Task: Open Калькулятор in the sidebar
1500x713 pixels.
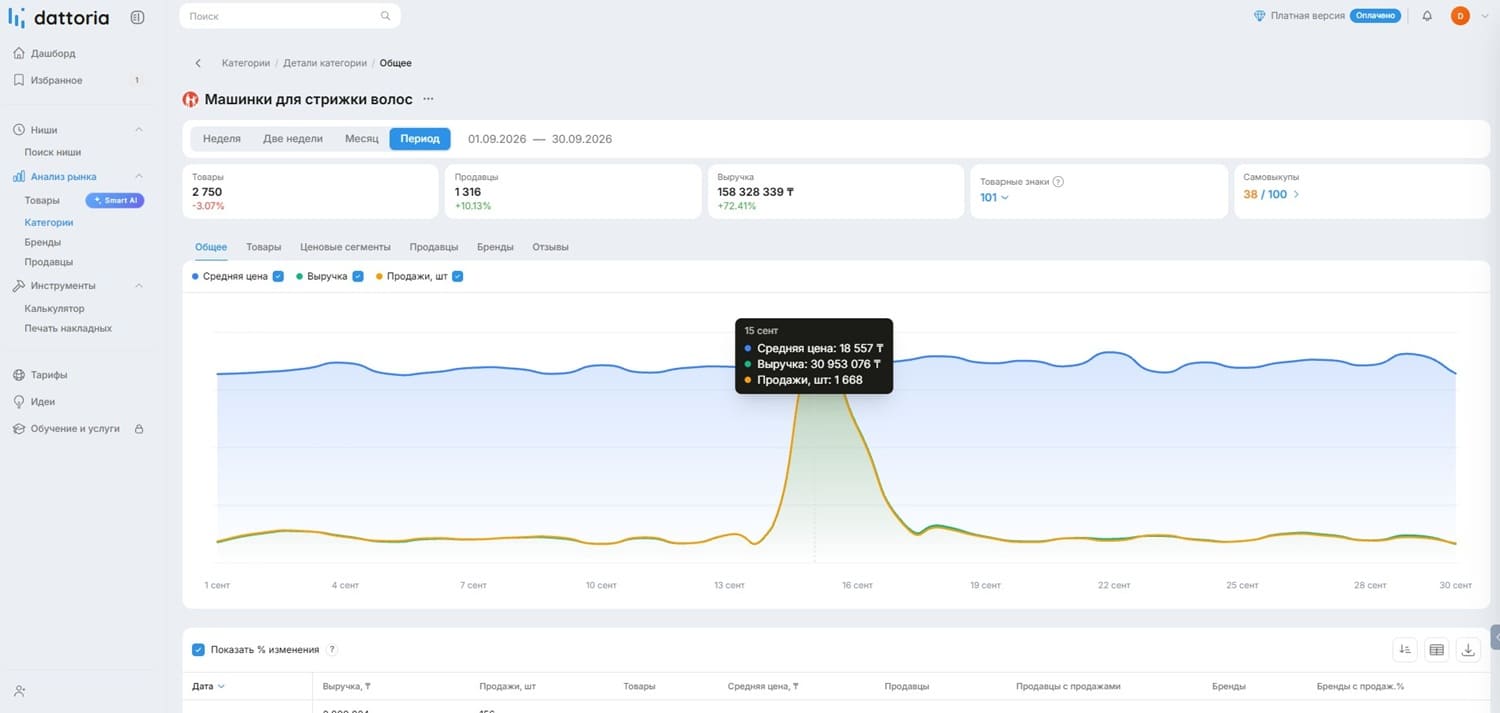Action: click(54, 309)
